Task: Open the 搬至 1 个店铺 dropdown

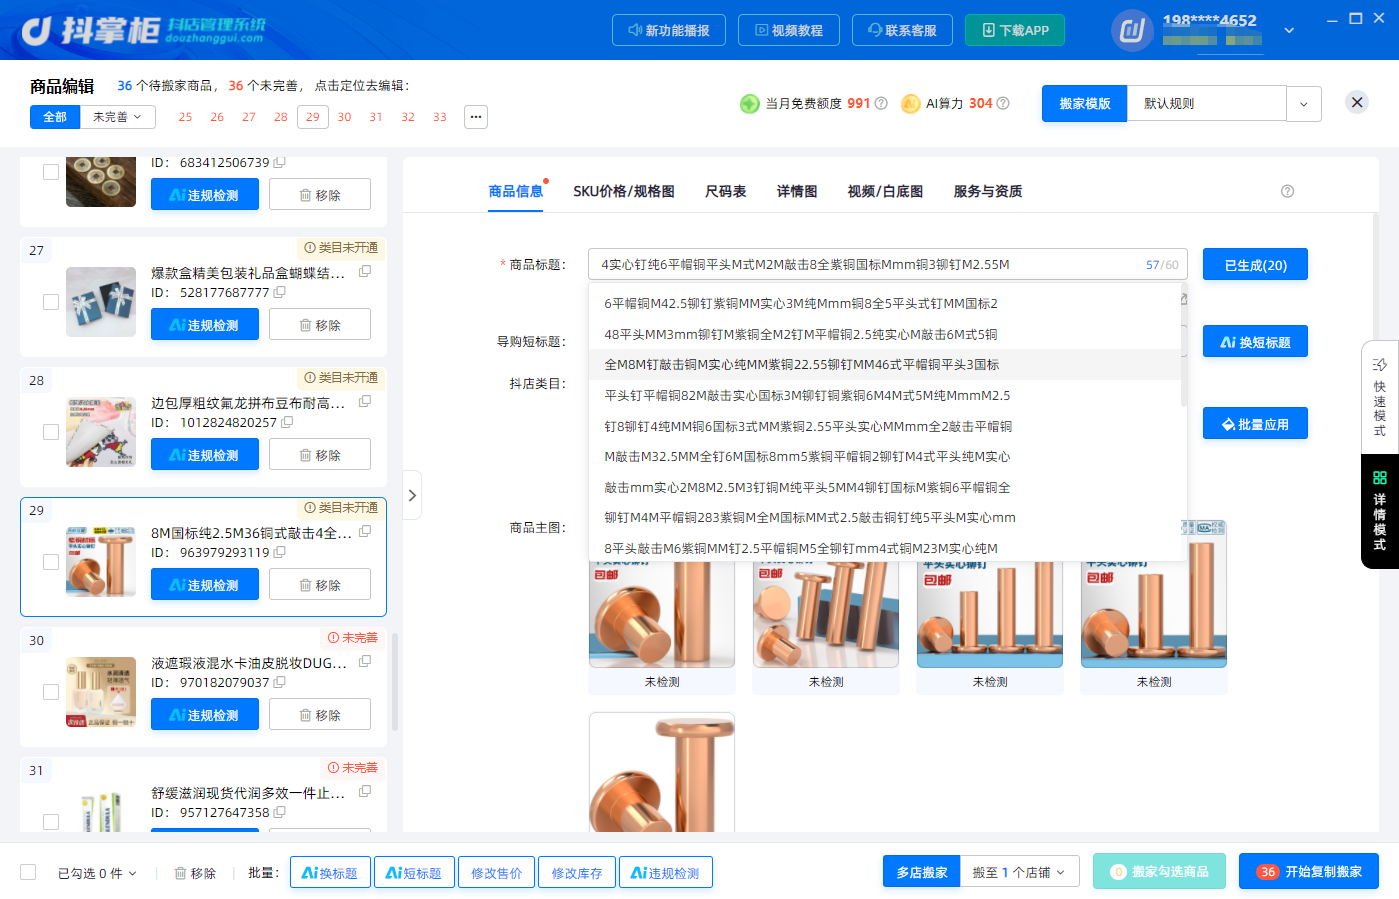Action: click(x=1020, y=872)
